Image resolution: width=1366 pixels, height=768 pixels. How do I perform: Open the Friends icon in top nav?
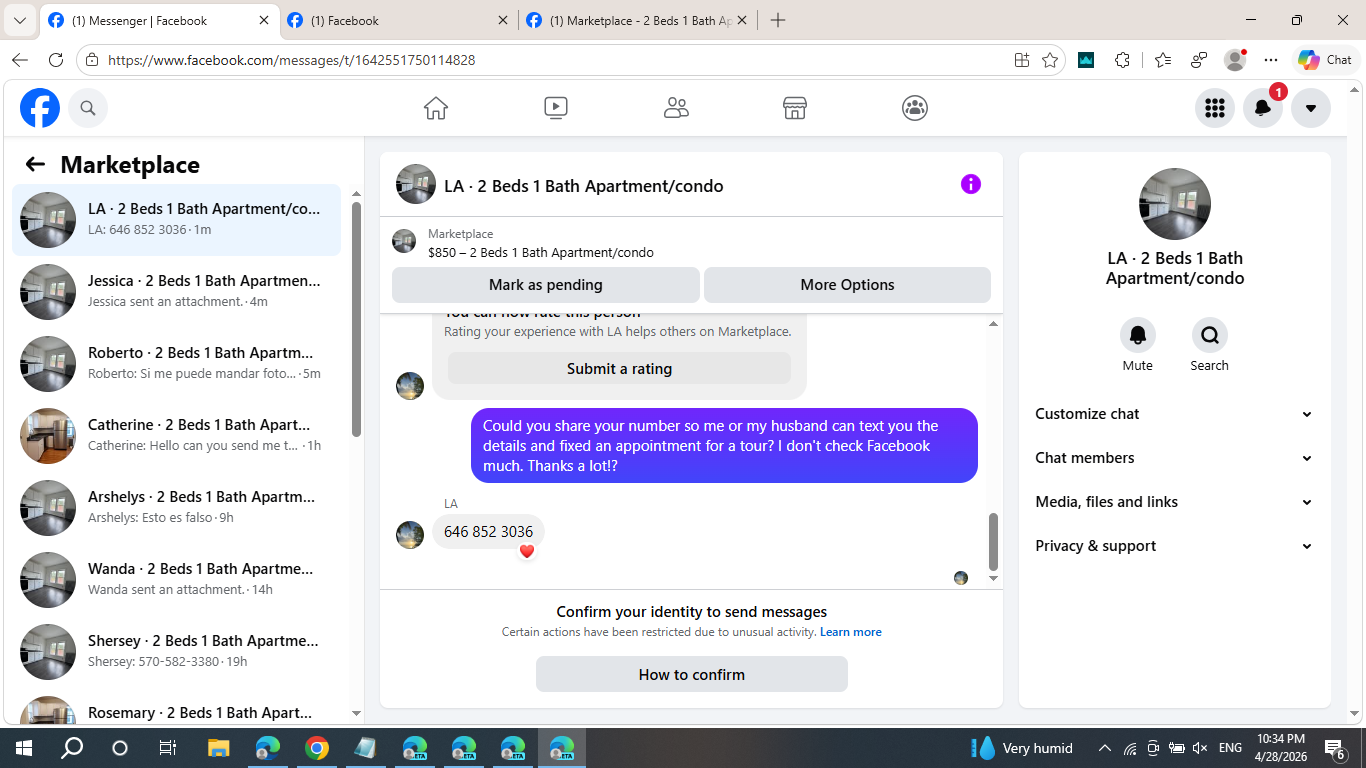pos(676,108)
